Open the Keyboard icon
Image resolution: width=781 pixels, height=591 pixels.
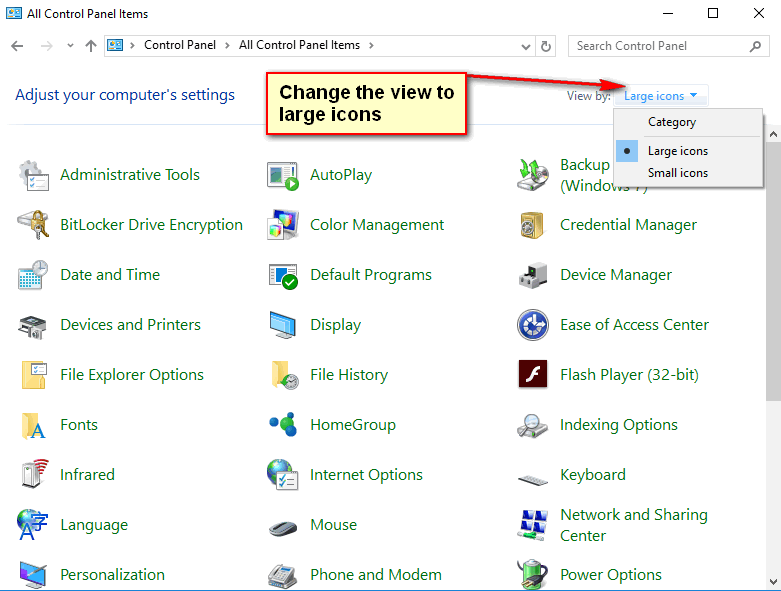pos(532,480)
